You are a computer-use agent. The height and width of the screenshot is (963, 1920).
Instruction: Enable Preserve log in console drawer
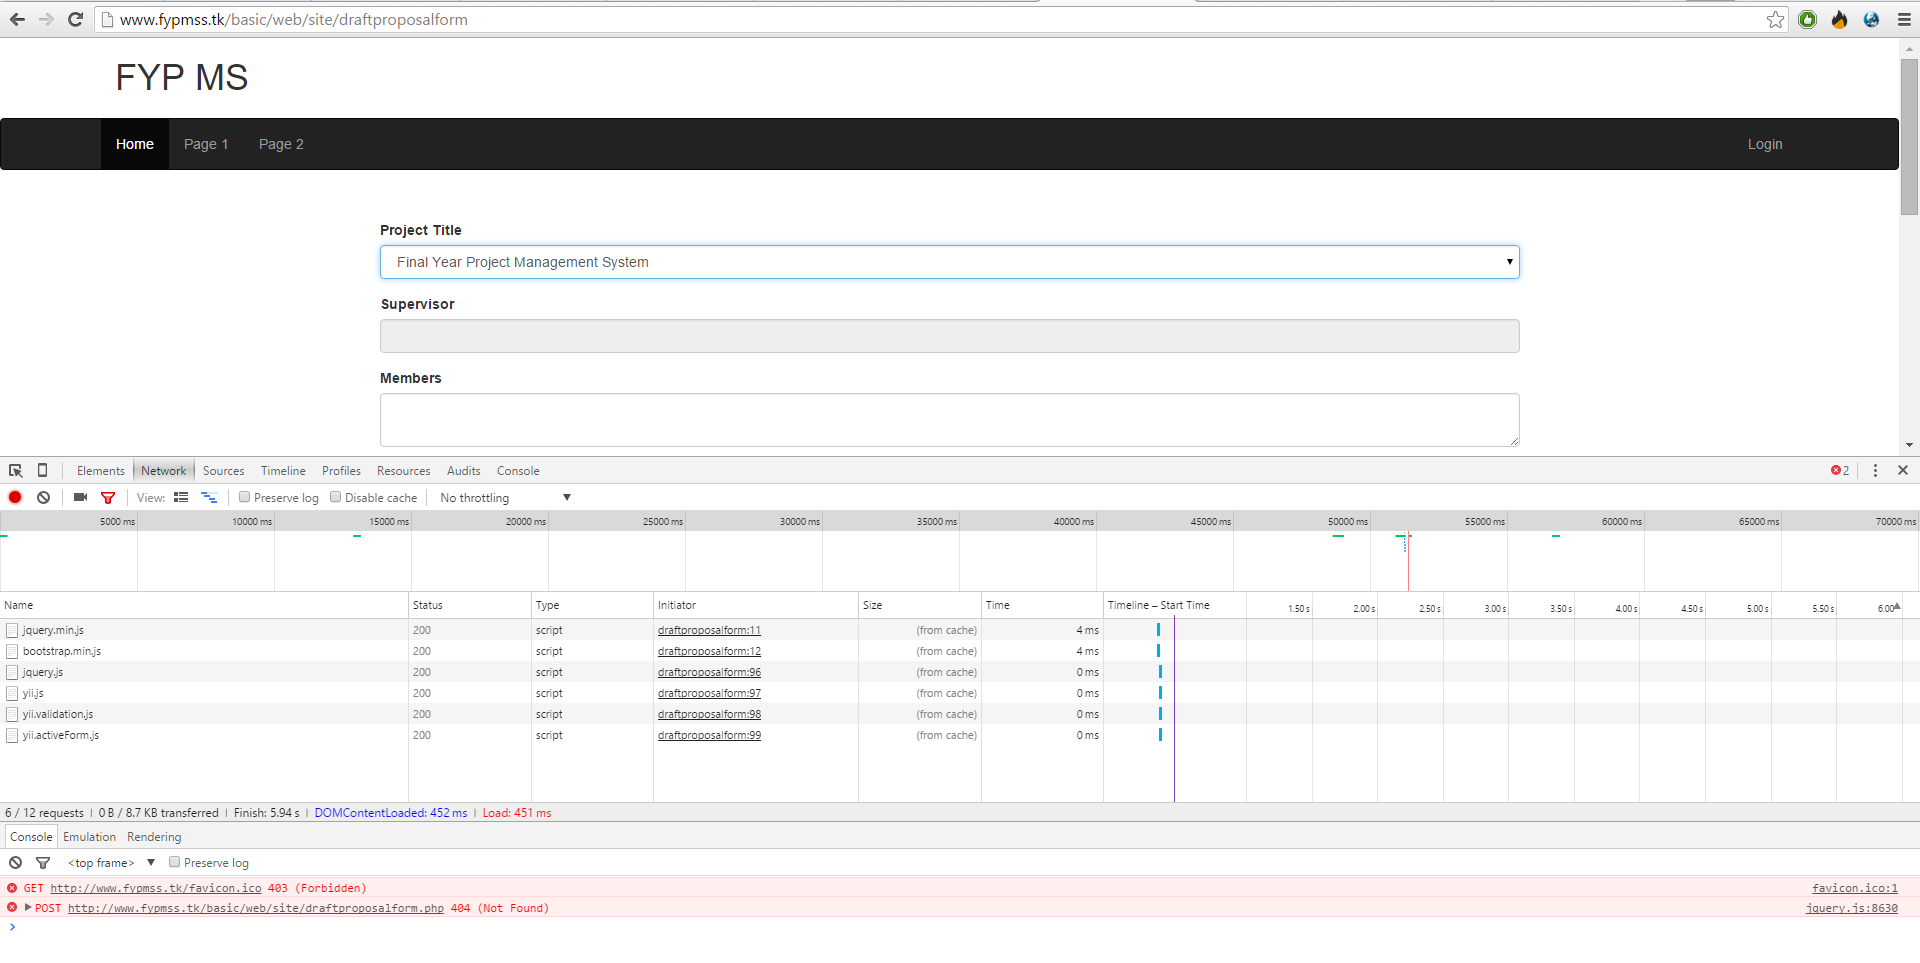coord(174,862)
